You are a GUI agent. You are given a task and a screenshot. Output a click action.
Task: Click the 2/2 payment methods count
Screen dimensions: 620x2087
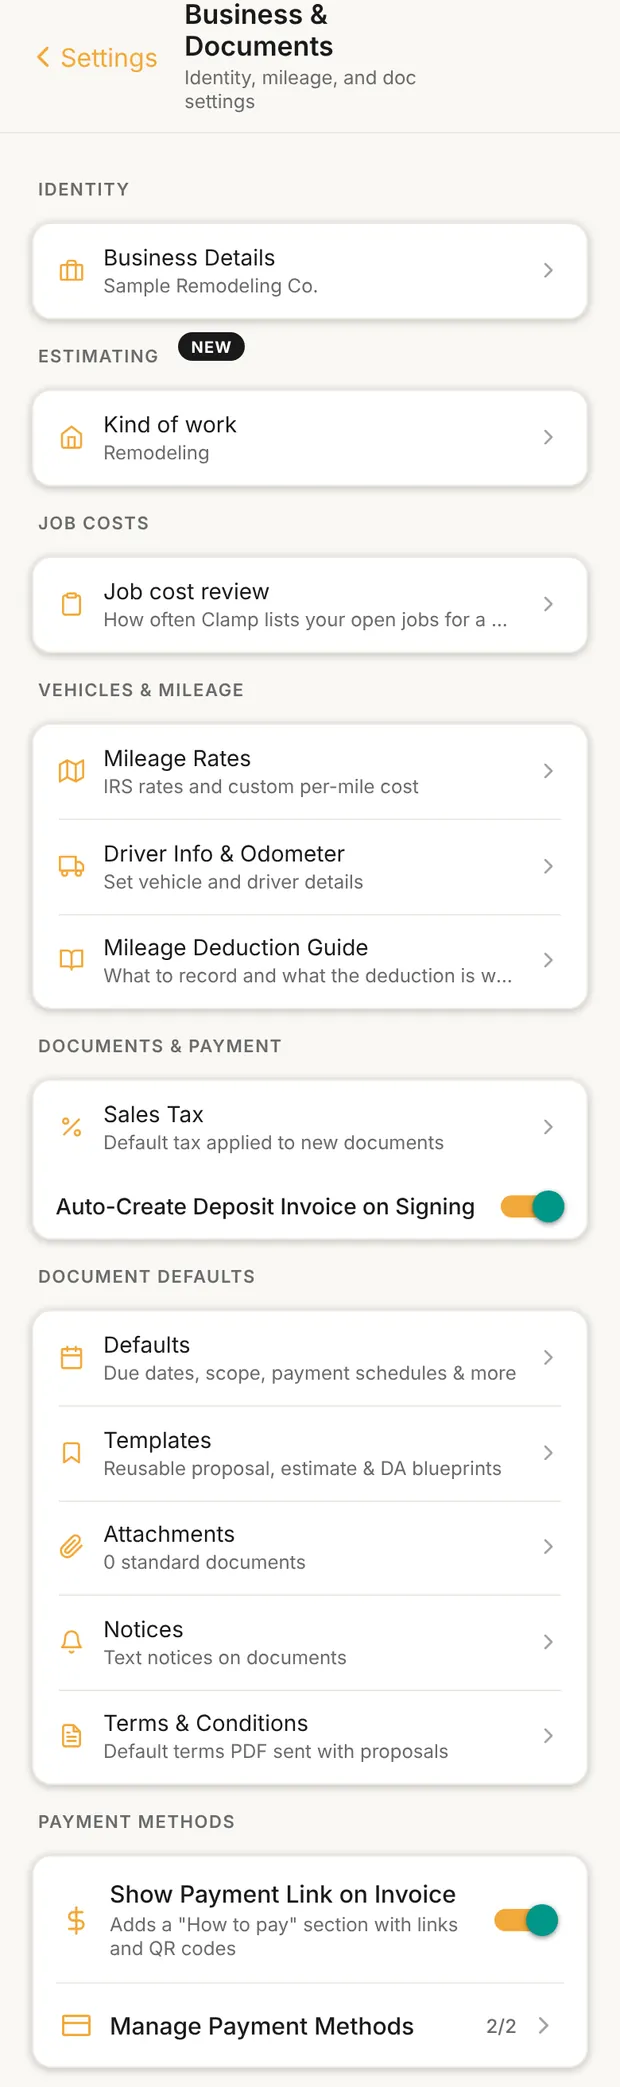tap(501, 2027)
